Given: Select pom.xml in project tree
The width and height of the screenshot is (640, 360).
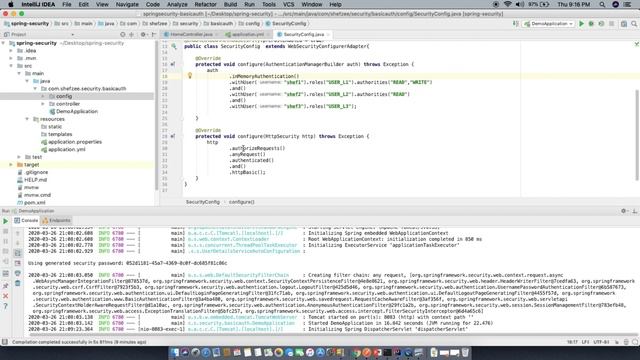Looking at the screenshot, I should click(35, 202).
